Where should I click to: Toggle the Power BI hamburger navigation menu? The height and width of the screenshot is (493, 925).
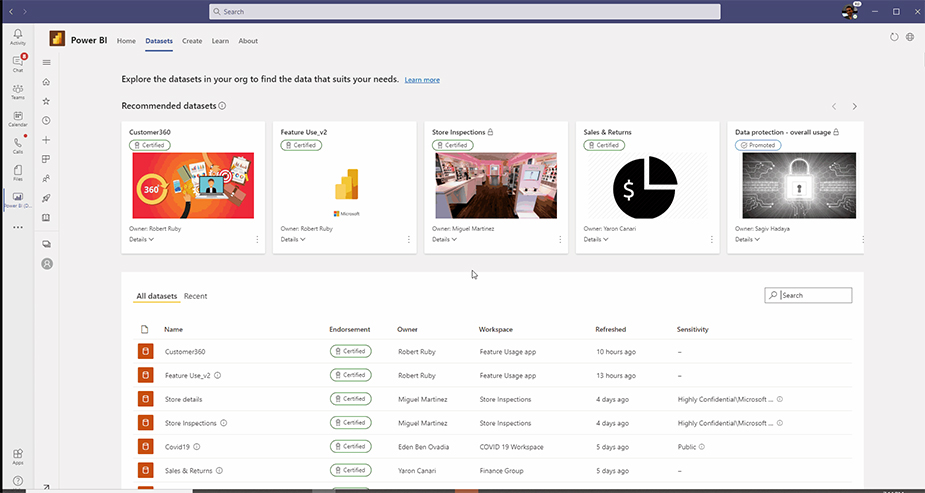47,63
